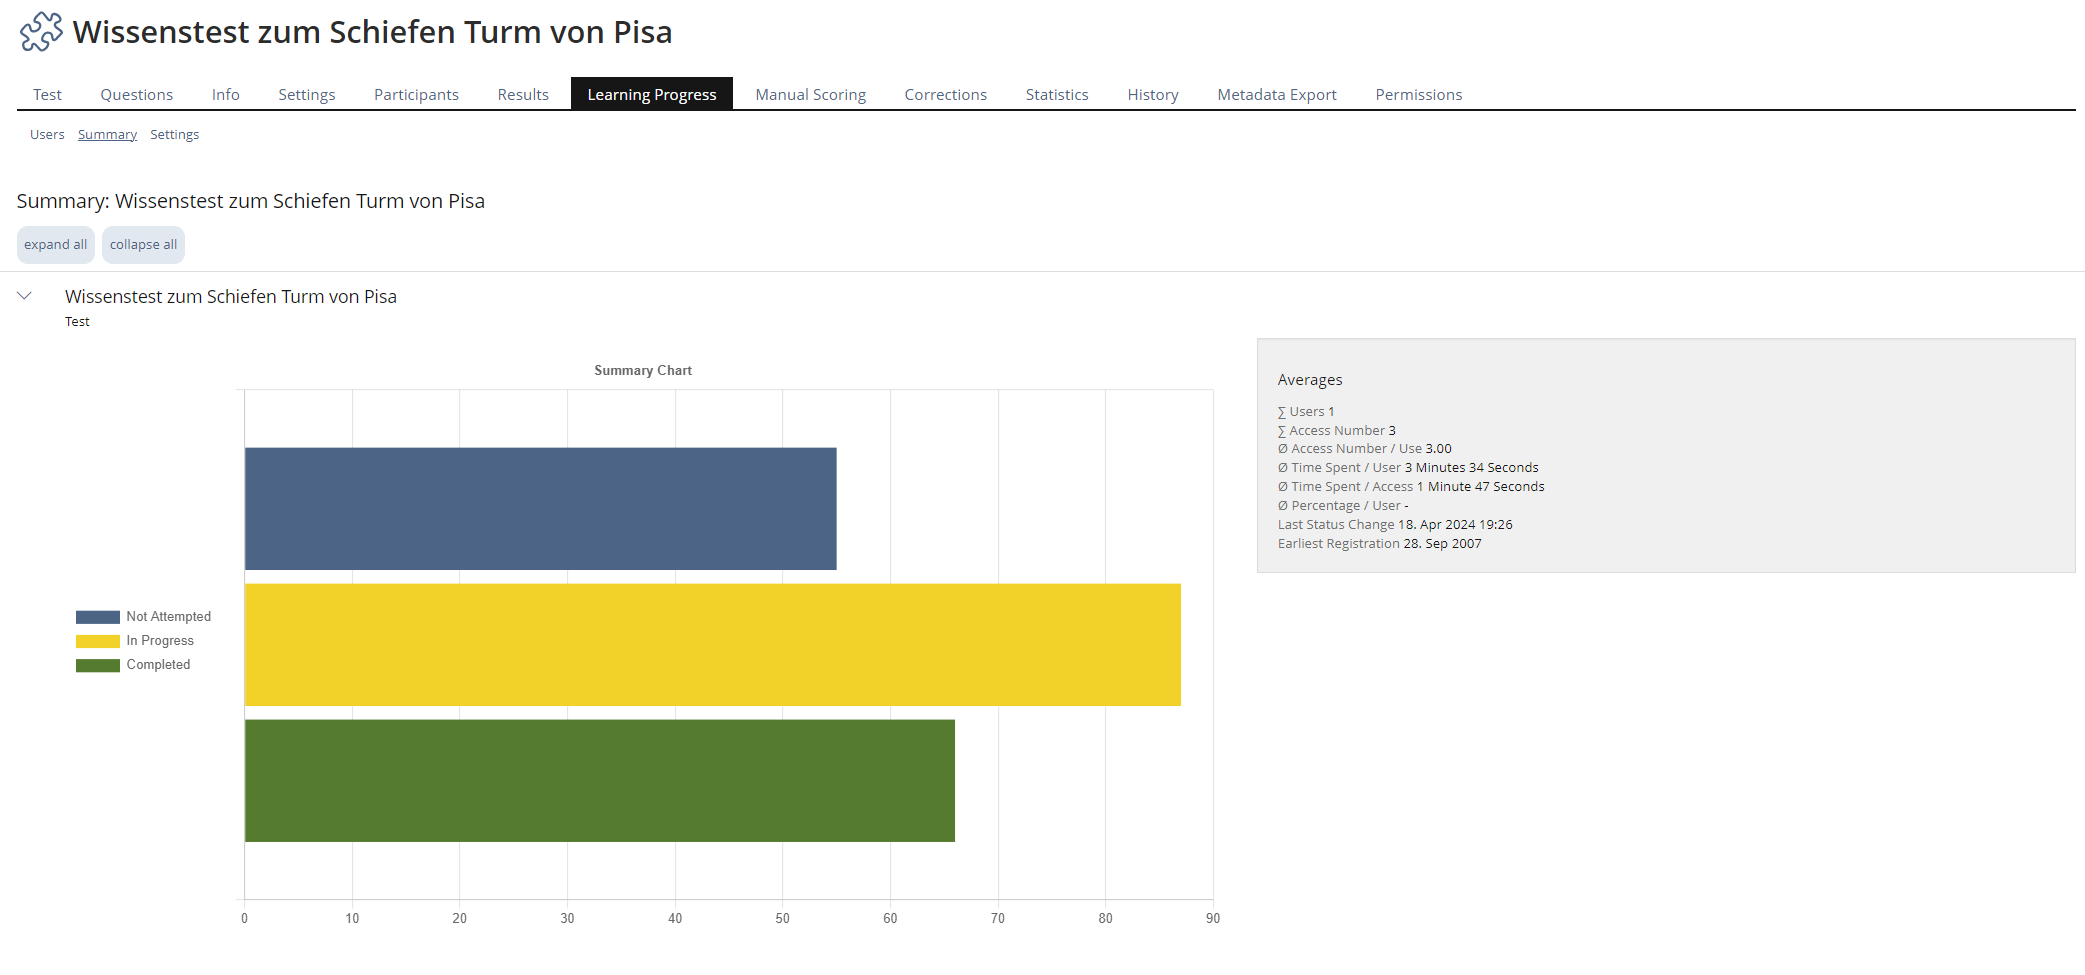Open the Permissions tab
This screenshot has height=975, width=2085.
click(1418, 94)
